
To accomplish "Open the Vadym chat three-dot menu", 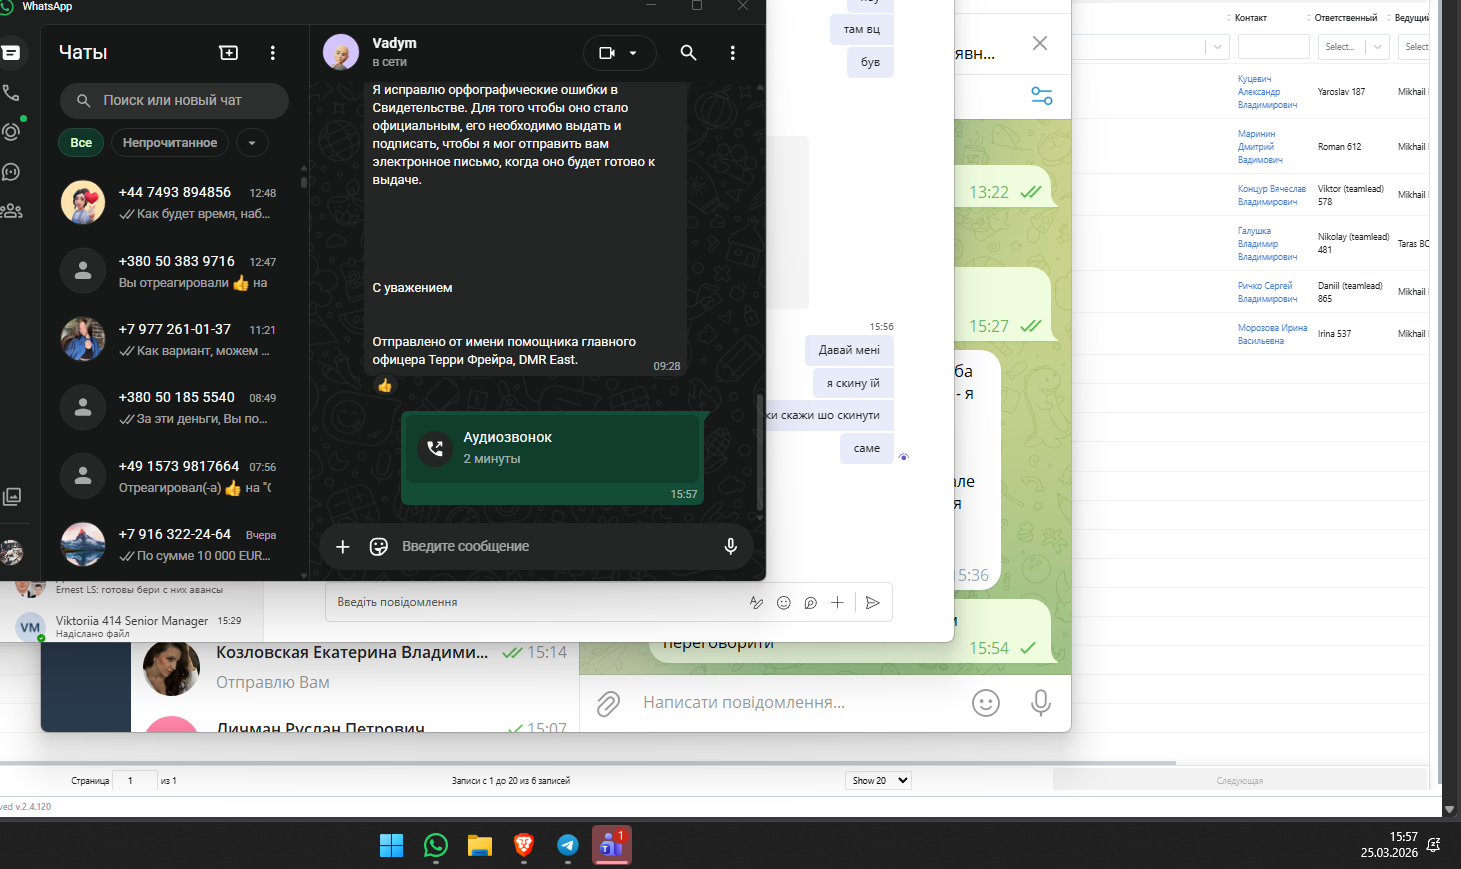I will (733, 53).
